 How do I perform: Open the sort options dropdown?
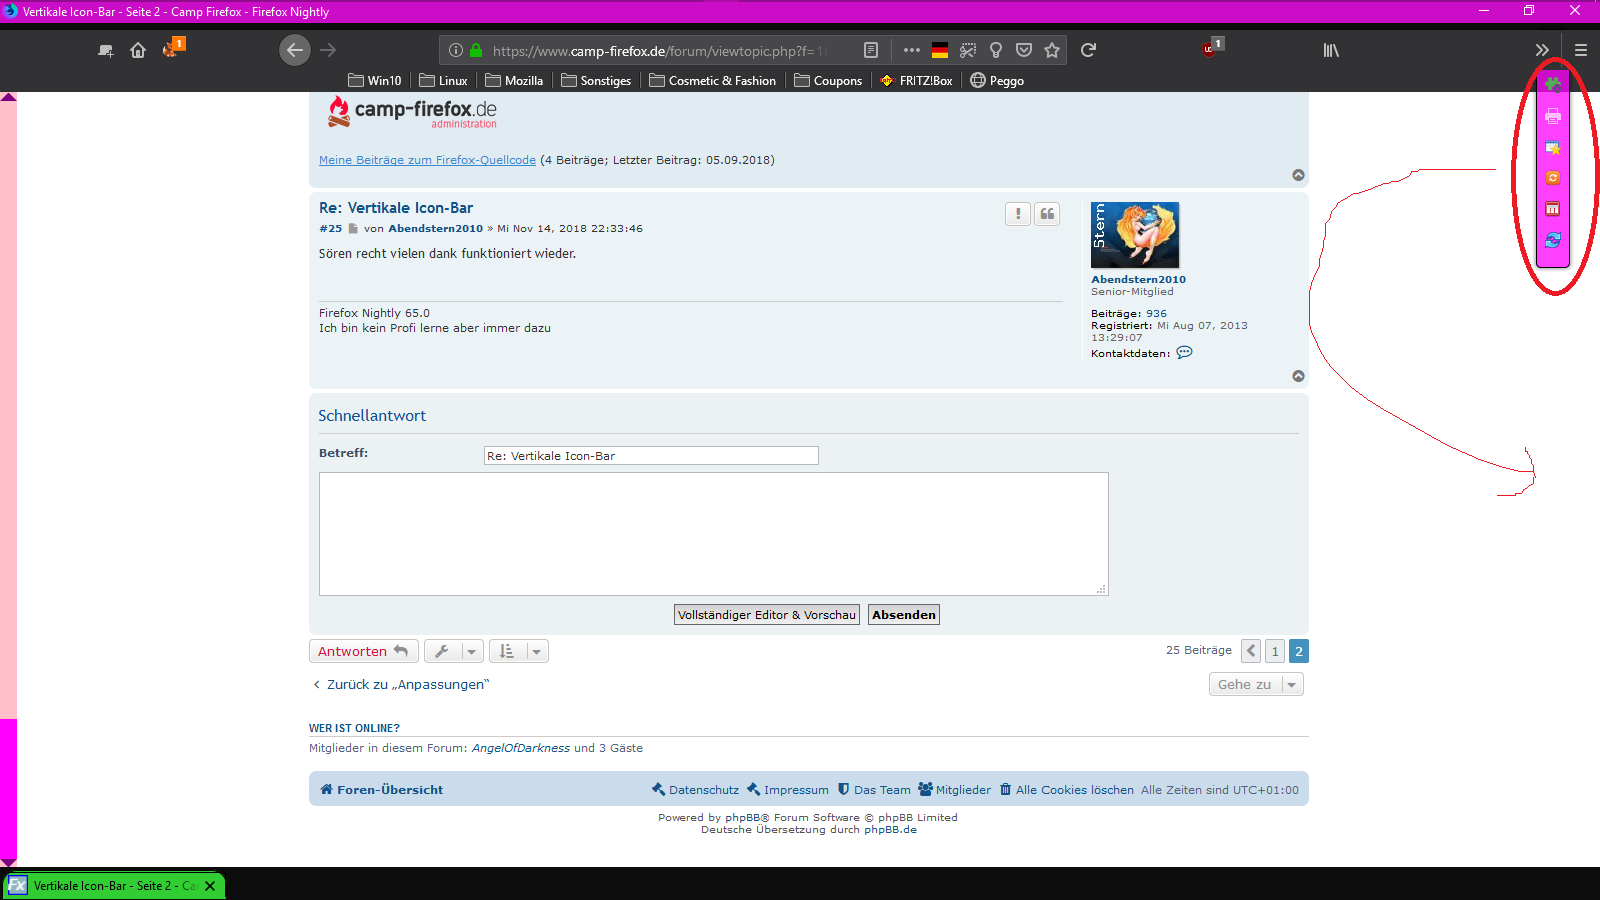point(519,651)
